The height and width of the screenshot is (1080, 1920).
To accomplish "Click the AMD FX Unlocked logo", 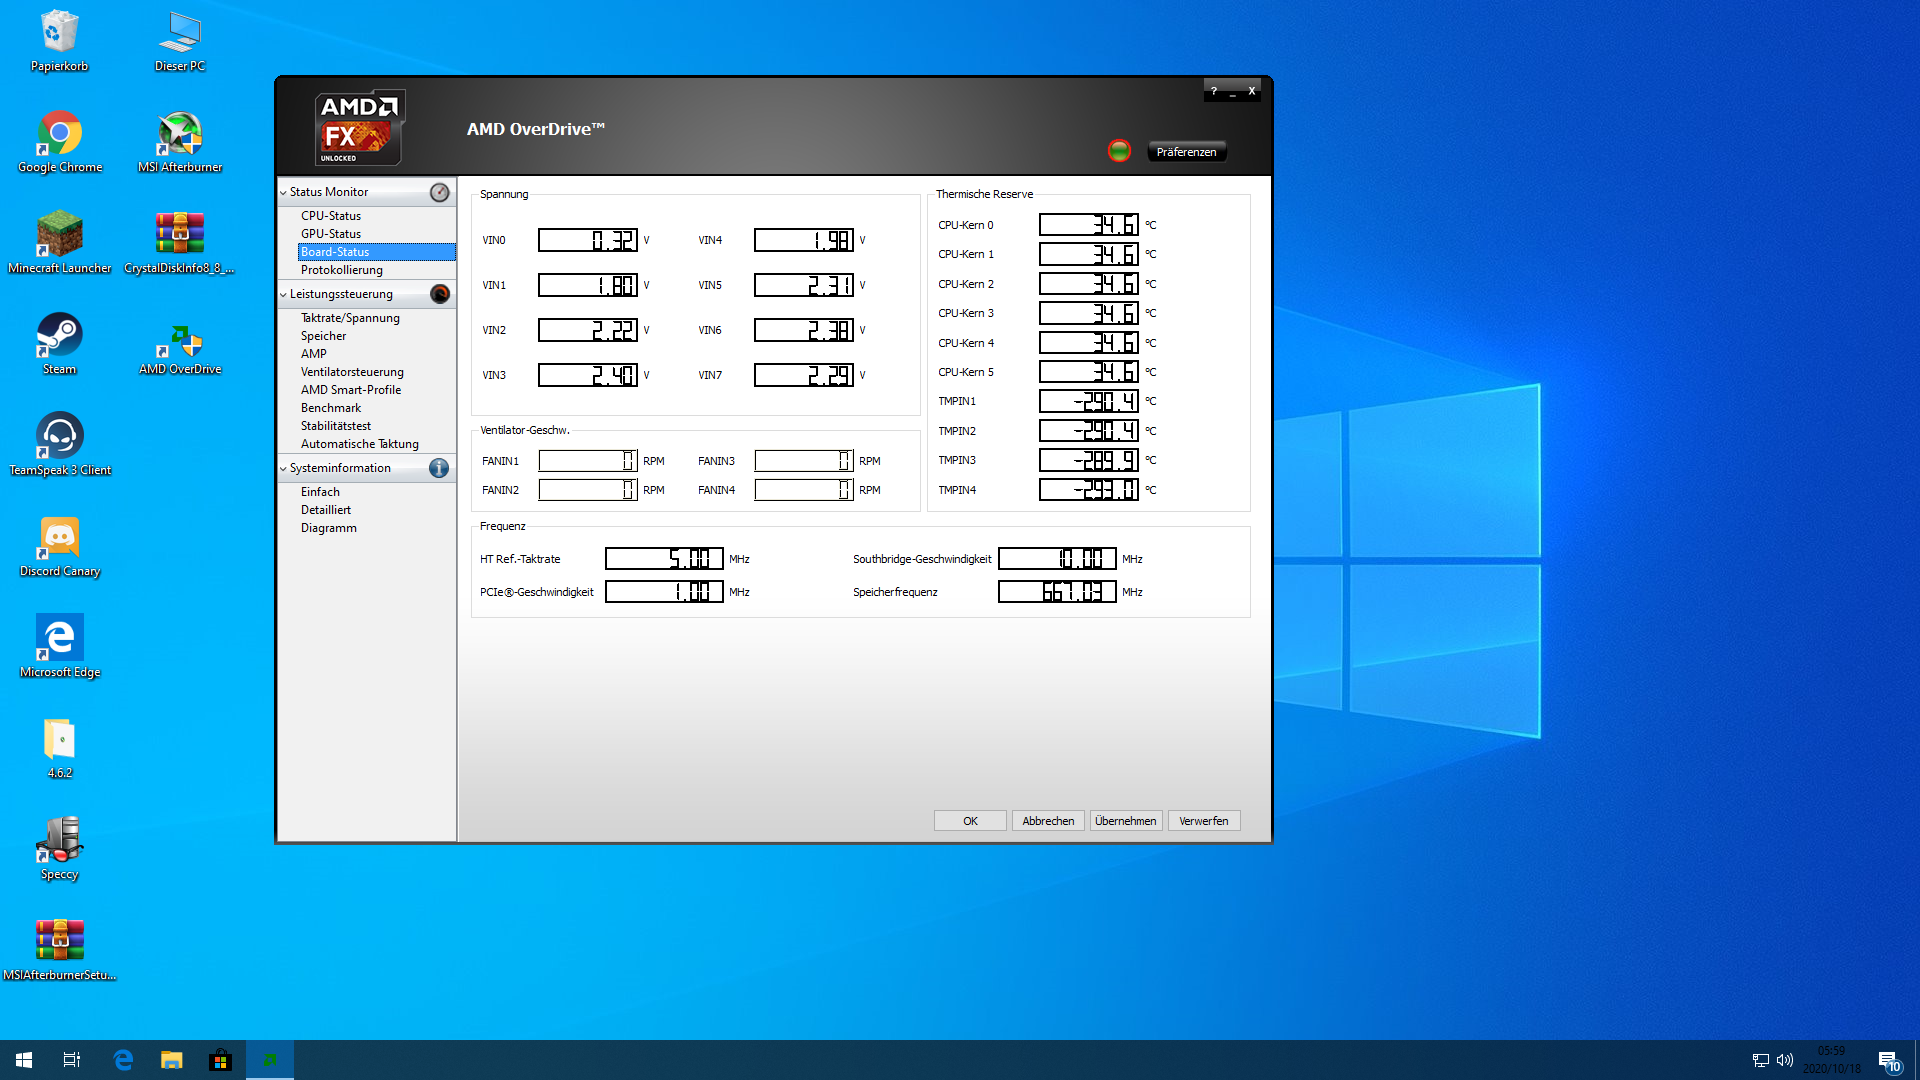I will point(359,128).
